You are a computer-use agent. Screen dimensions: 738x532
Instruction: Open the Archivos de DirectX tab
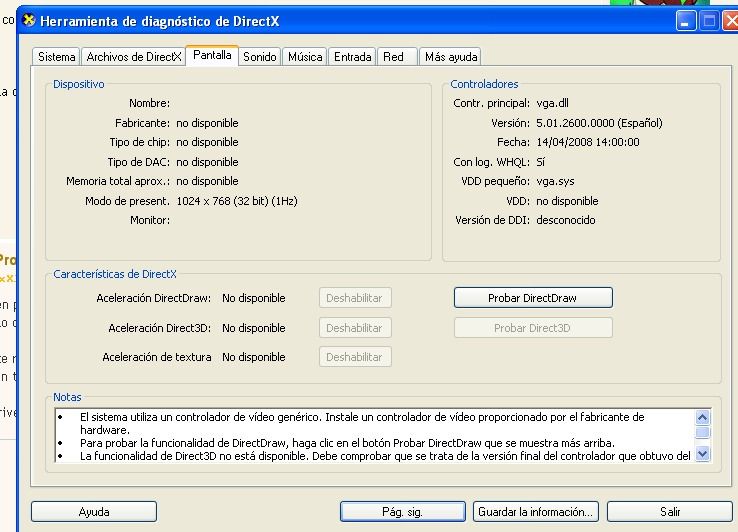tap(133, 57)
